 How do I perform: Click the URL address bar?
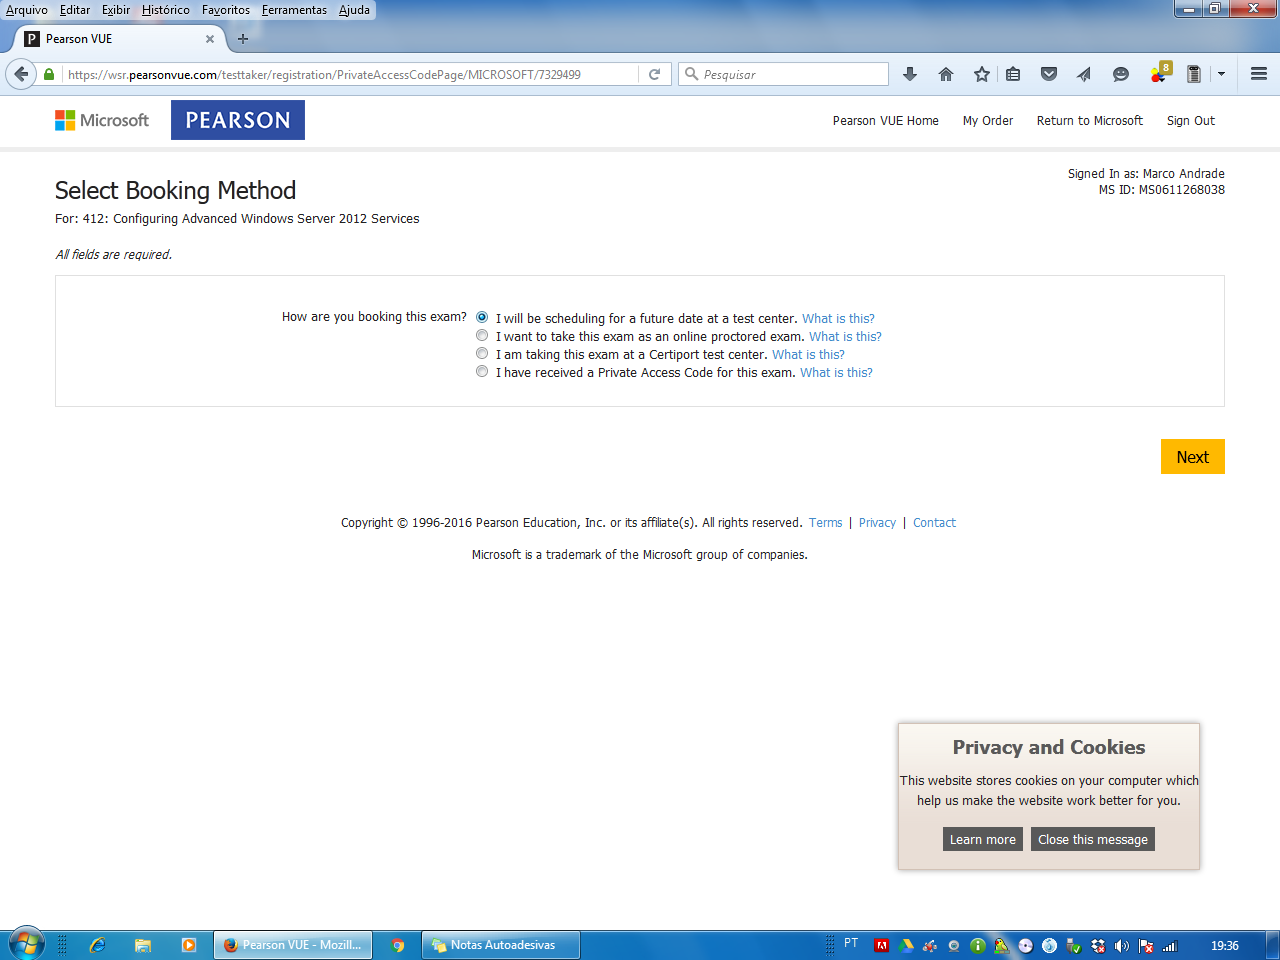tap(350, 74)
